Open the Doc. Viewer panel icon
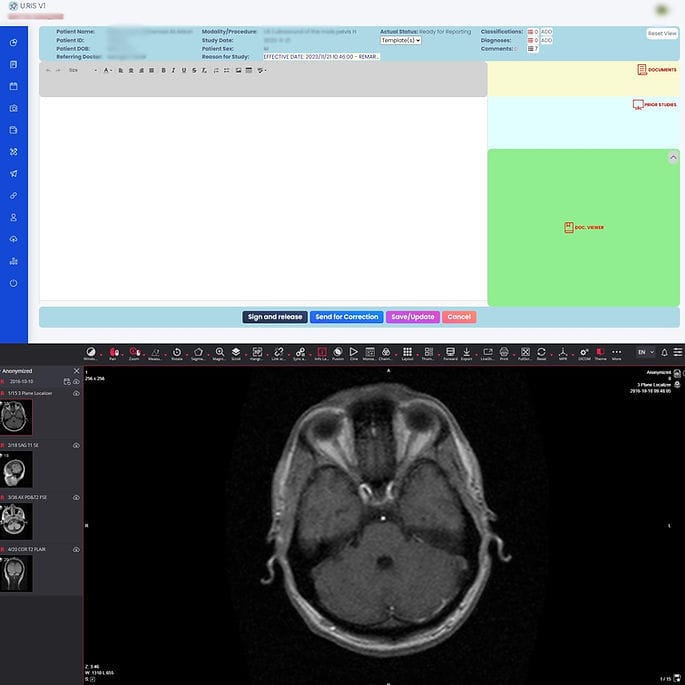This screenshot has height=685, width=685. (568, 228)
